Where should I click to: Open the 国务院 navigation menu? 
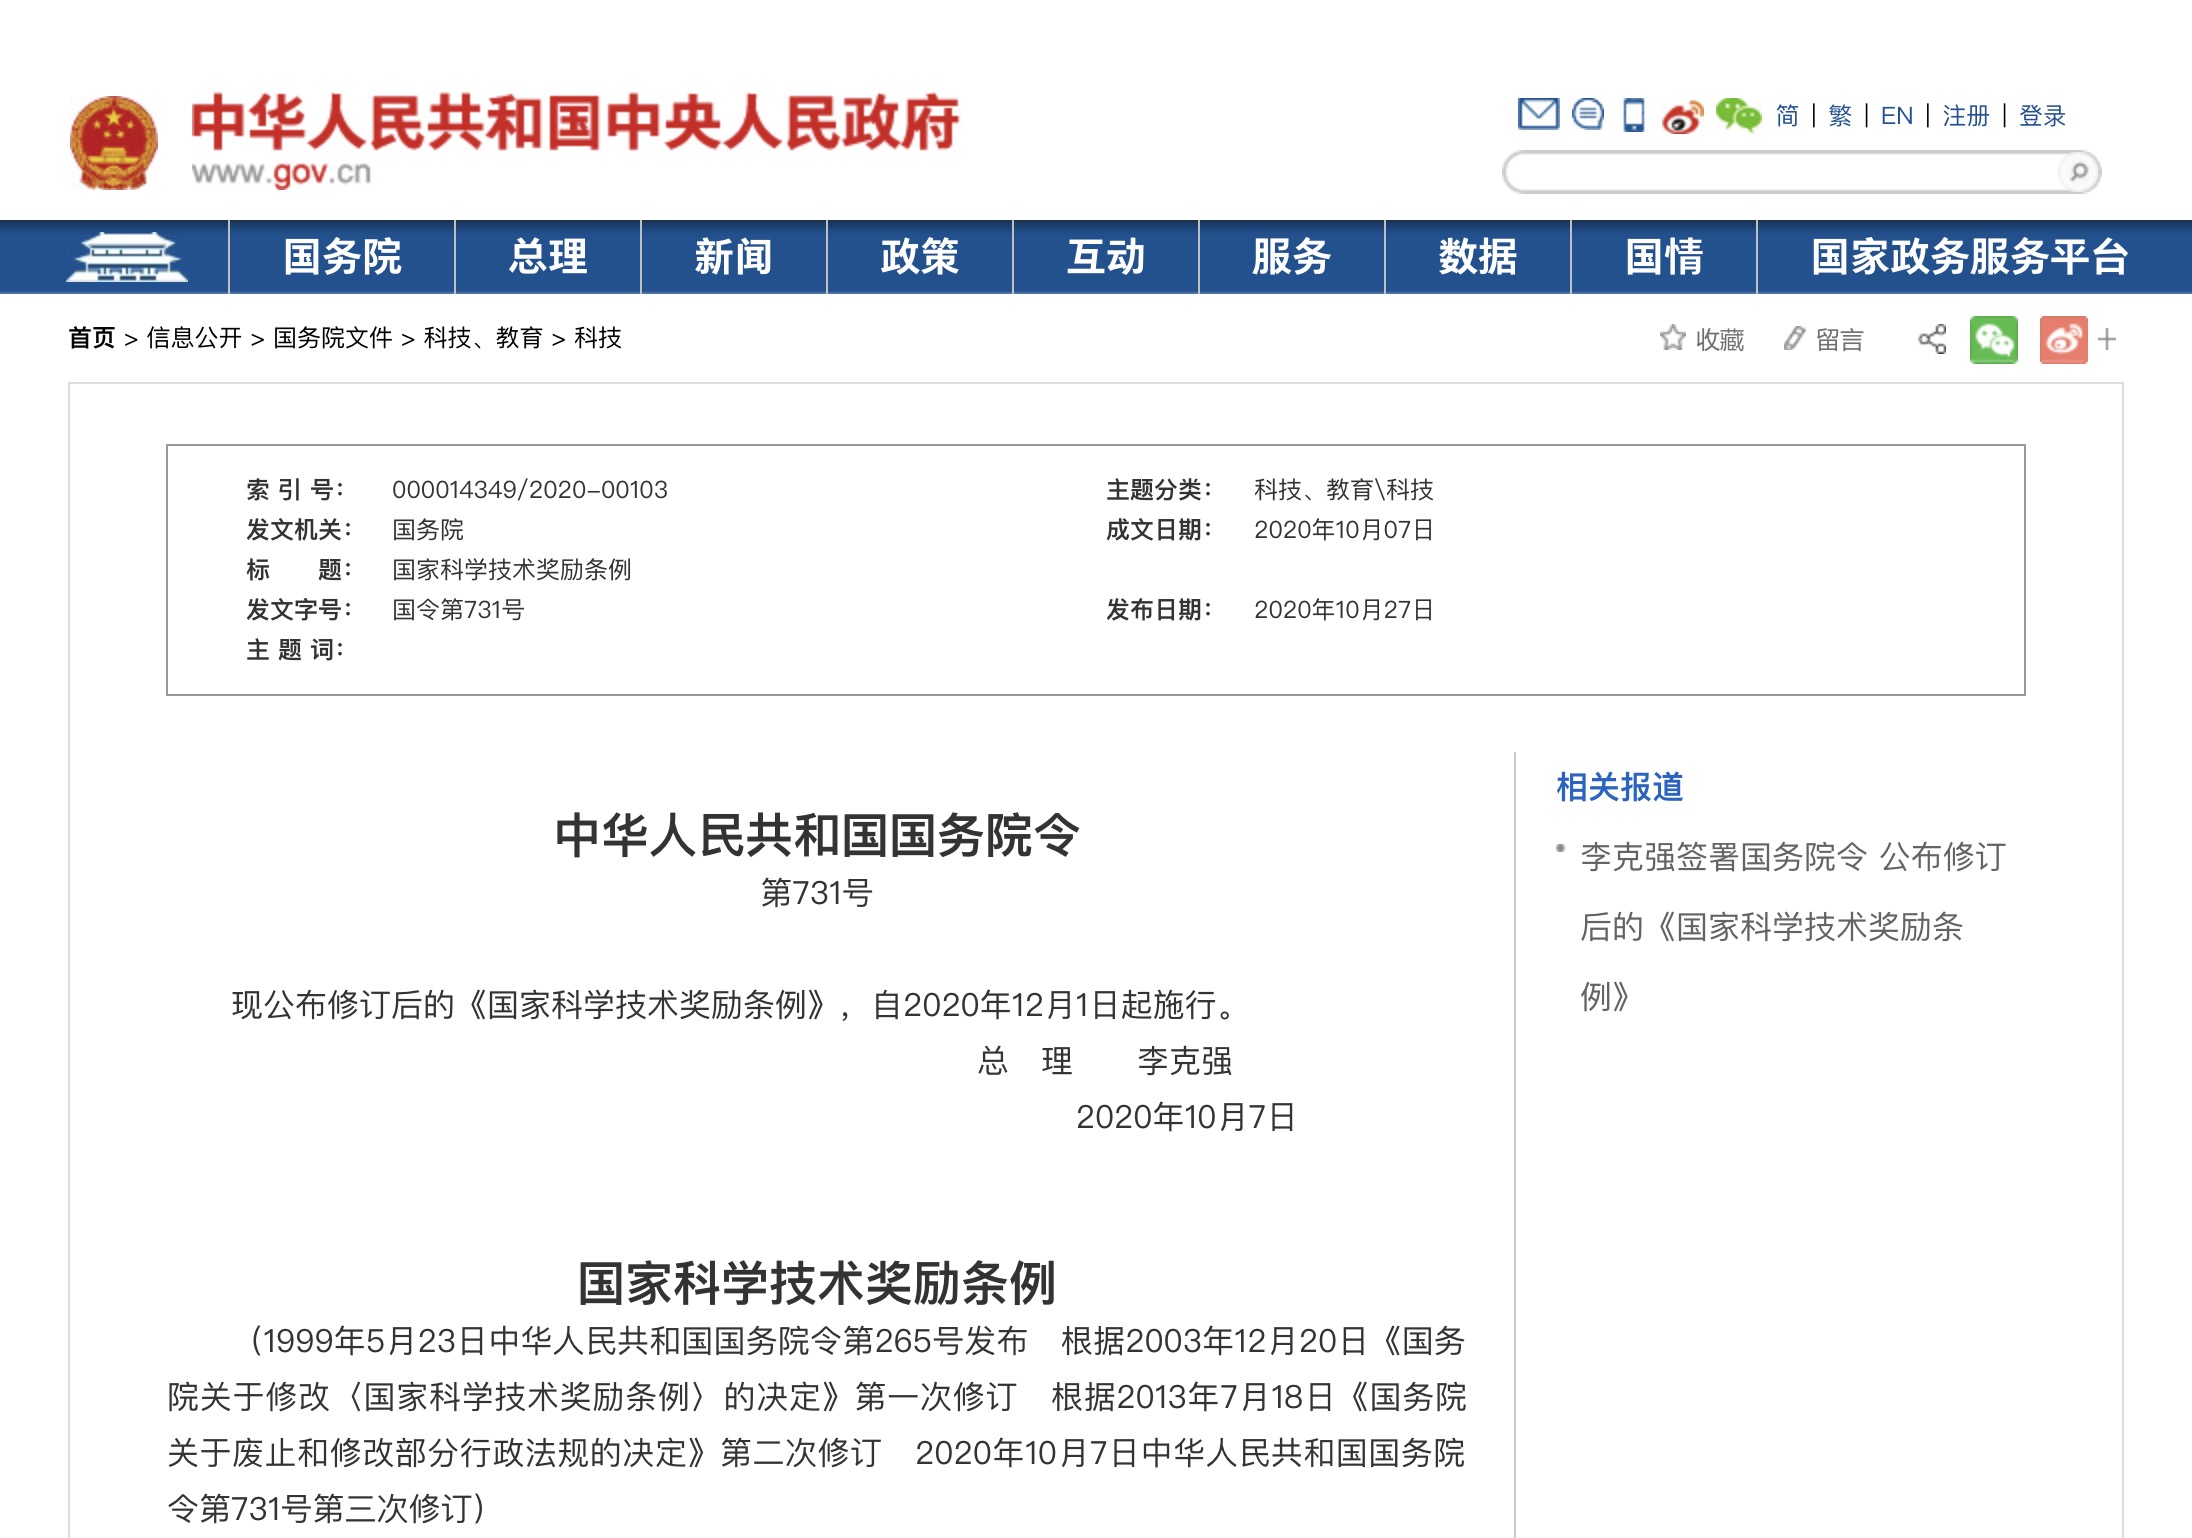tap(342, 257)
